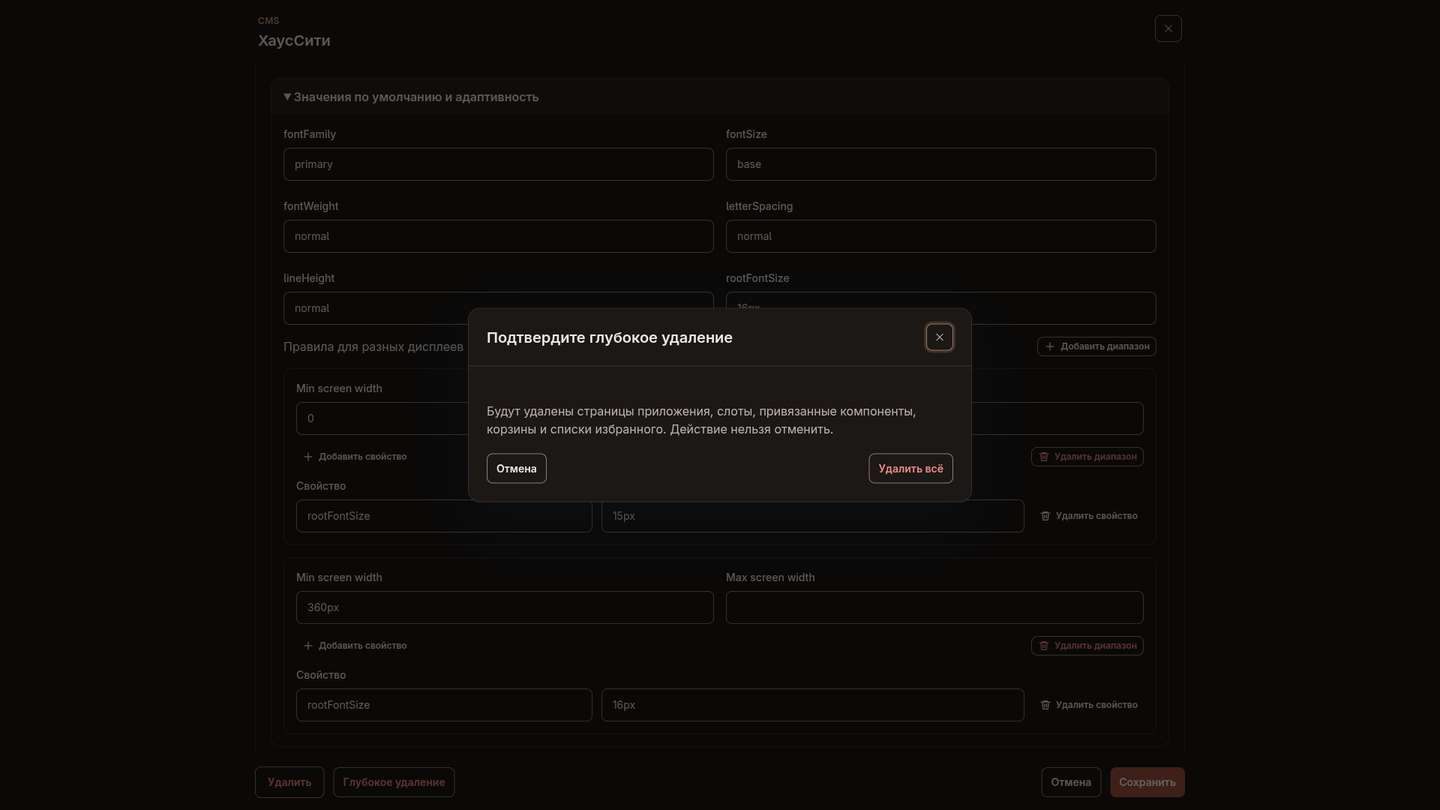Confirm with the Удалить всё button
The image size is (1440, 810).
pyautogui.click(x=911, y=468)
